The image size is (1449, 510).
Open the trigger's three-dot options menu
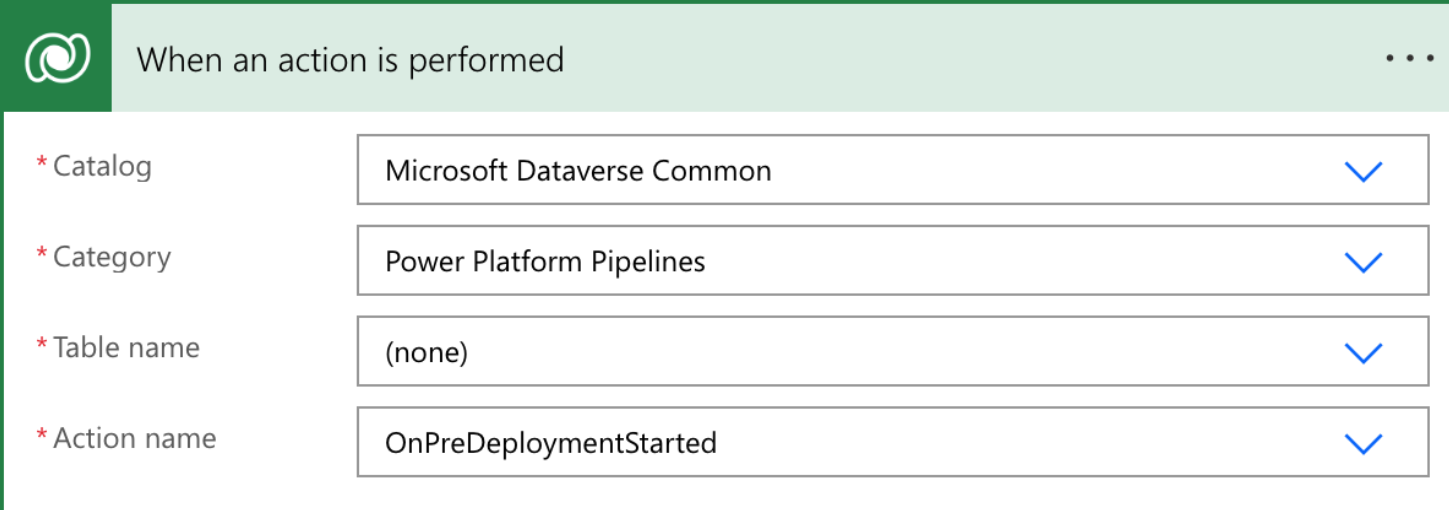pyautogui.click(x=1410, y=58)
